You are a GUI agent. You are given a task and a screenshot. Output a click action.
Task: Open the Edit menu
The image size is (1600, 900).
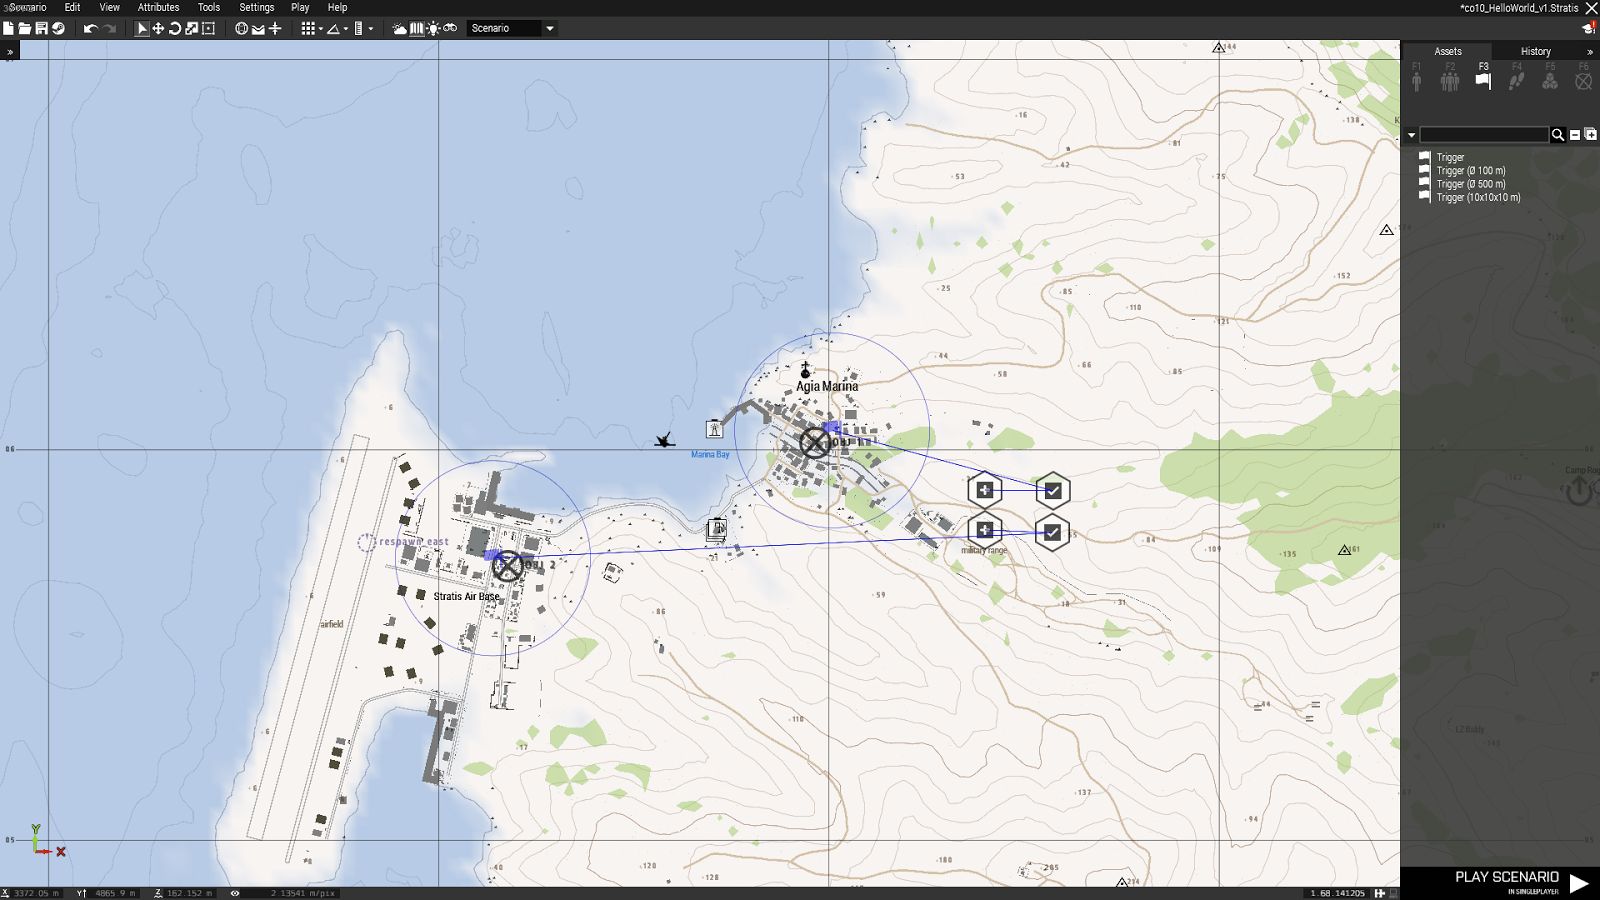[72, 7]
